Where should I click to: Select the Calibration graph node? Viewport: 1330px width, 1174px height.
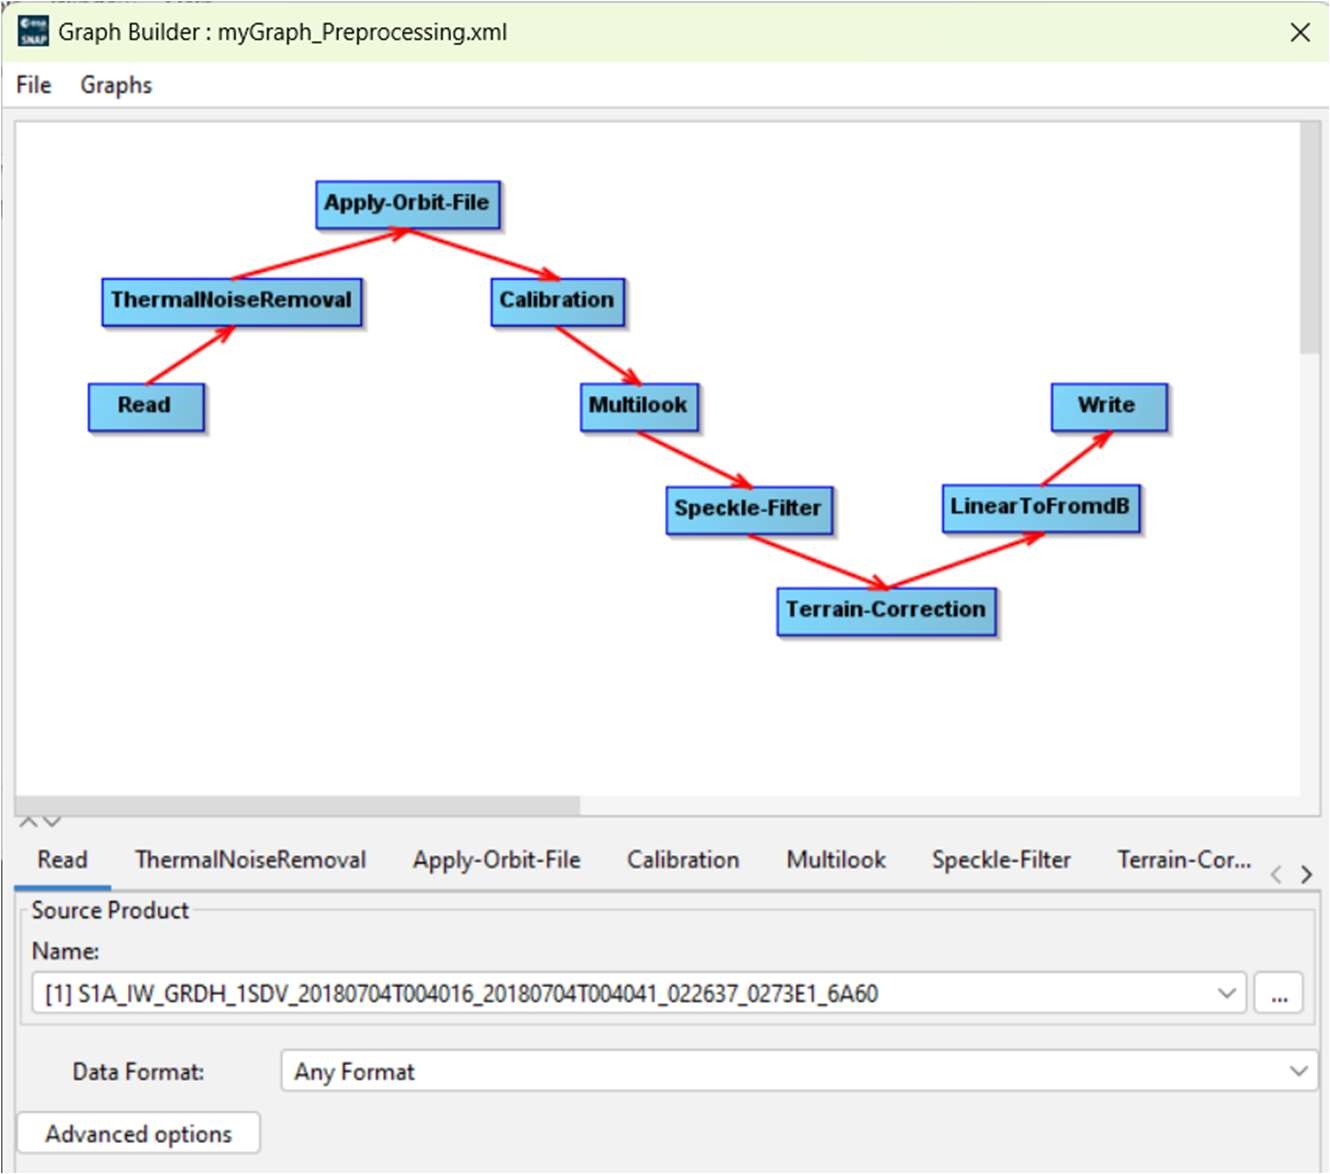(557, 302)
